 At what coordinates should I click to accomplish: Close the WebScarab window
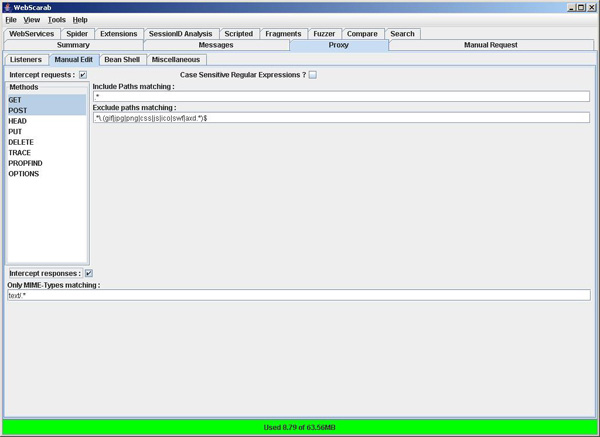pyautogui.click(x=591, y=7)
